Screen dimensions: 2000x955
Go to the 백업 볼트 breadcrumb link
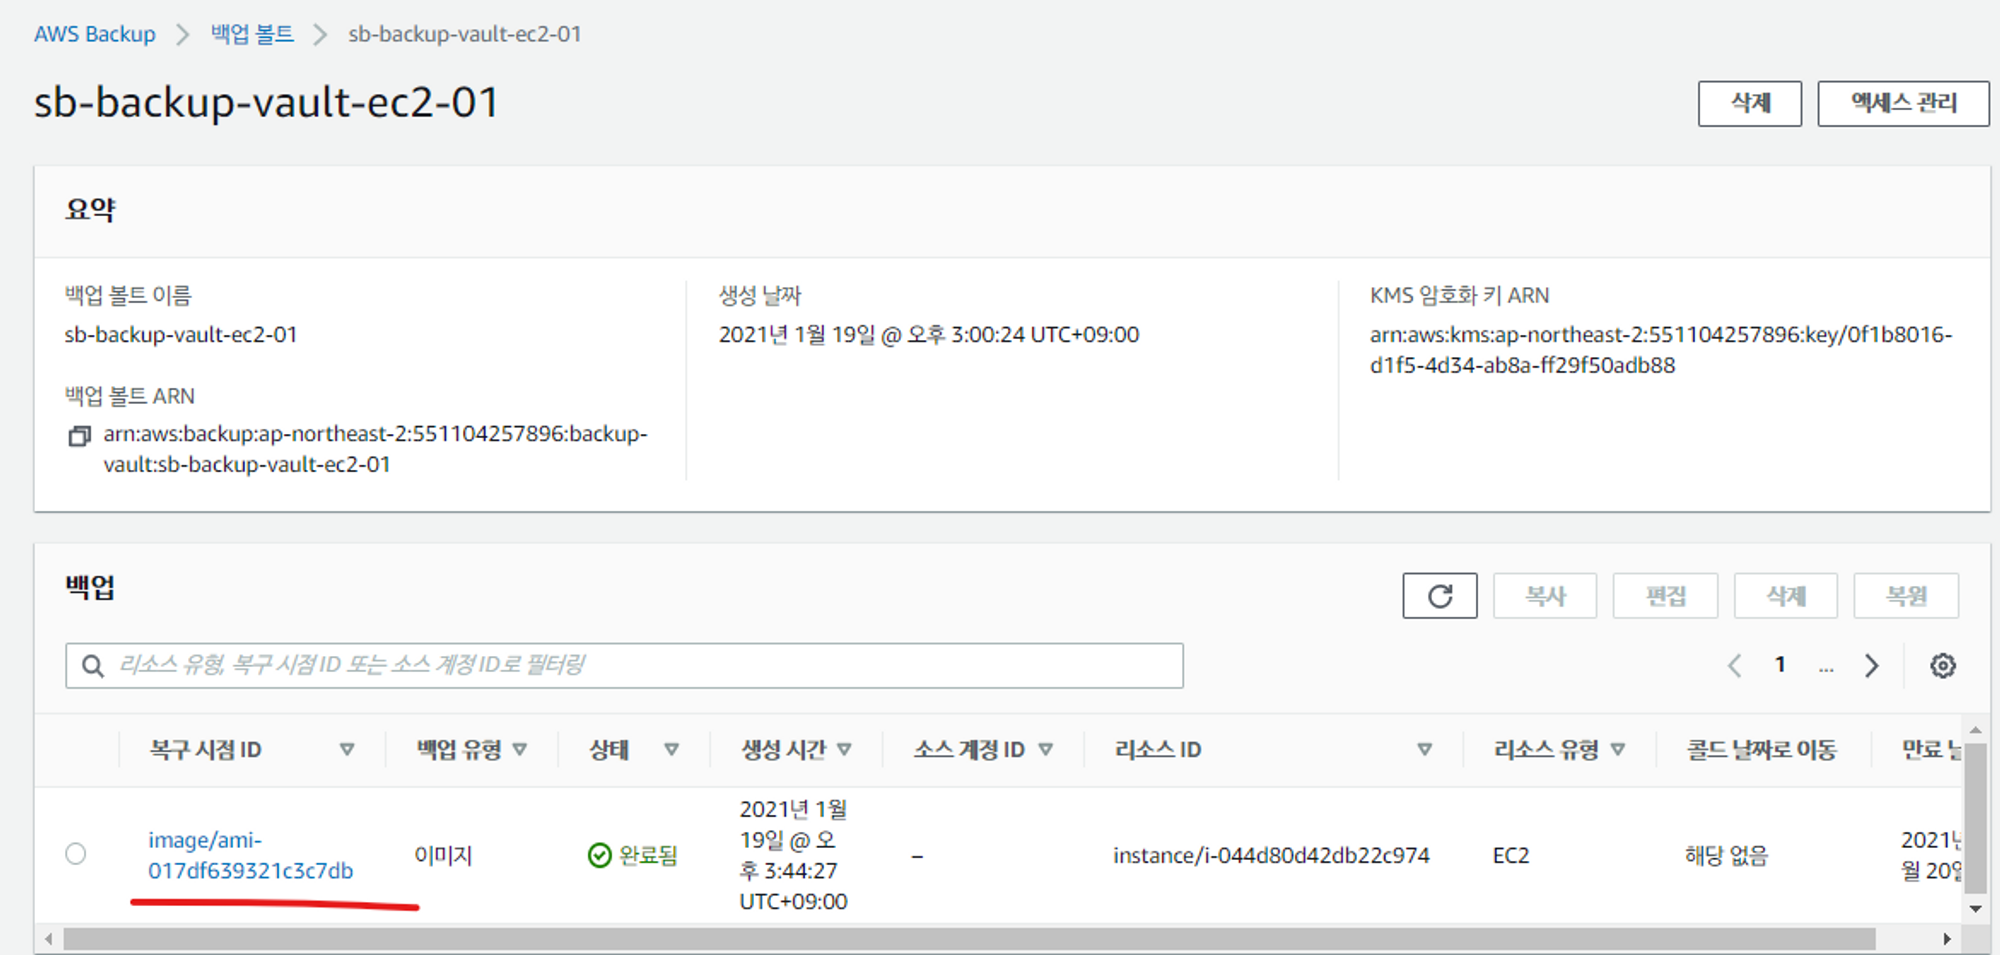point(252,34)
